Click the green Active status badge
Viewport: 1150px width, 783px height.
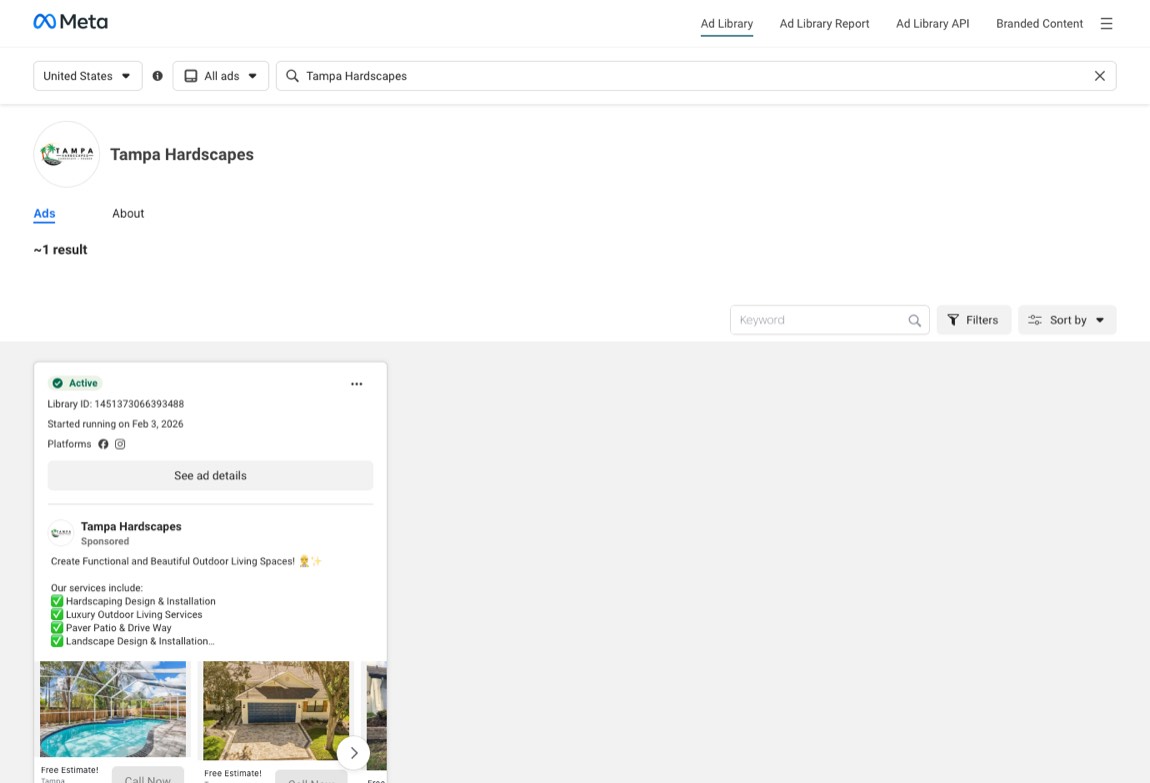[x=75, y=383]
